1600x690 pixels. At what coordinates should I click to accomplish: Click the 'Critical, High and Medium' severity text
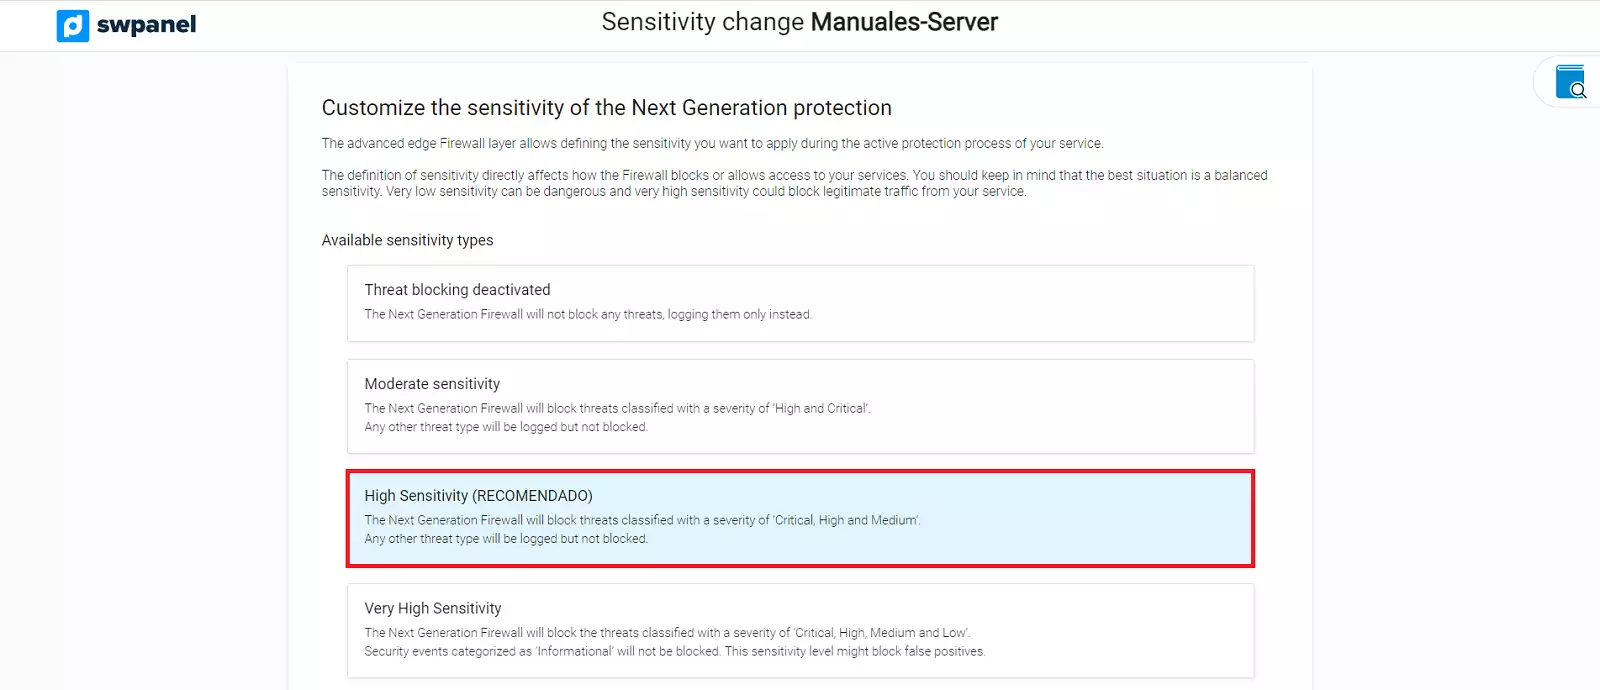pyautogui.click(x=642, y=520)
